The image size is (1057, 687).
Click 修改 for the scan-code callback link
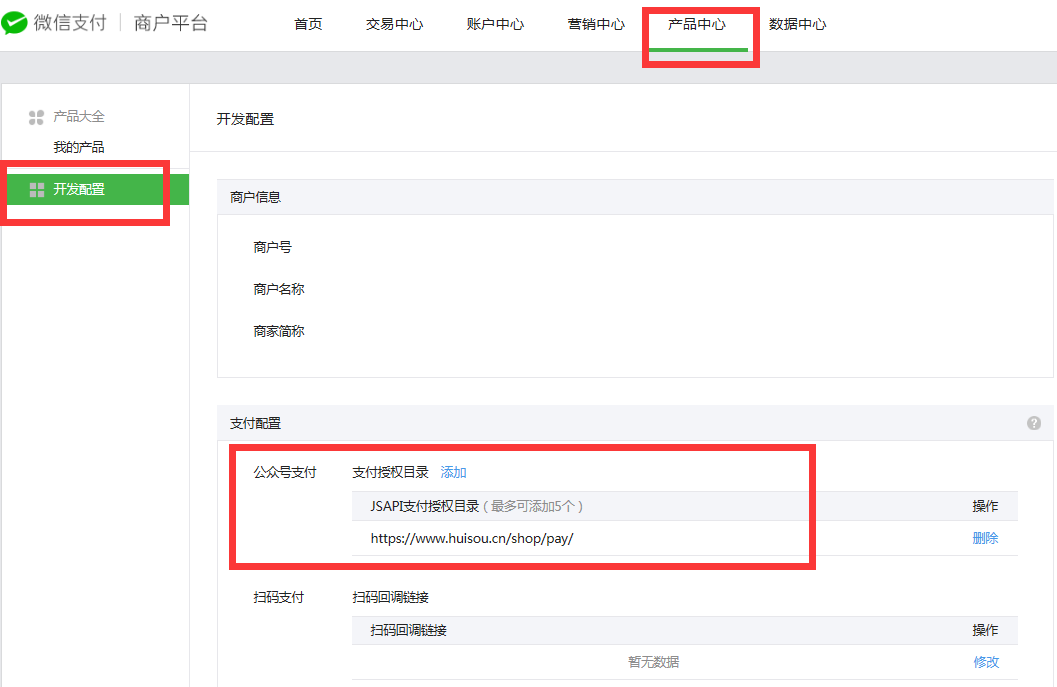[x=986, y=662]
